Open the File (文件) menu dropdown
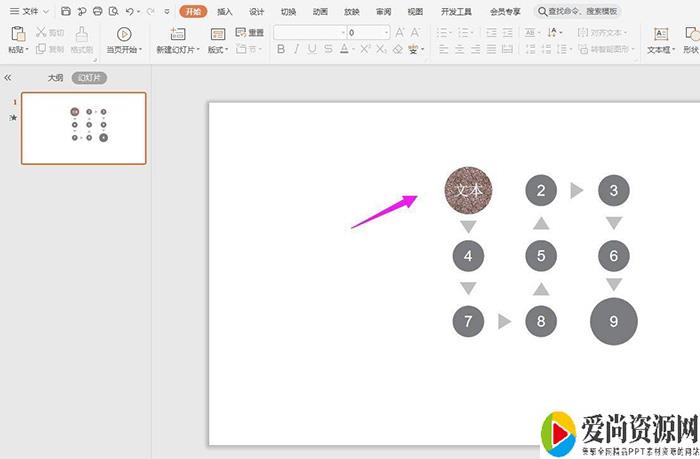The height and width of the screenshot is (459, 700). (30, 11)
